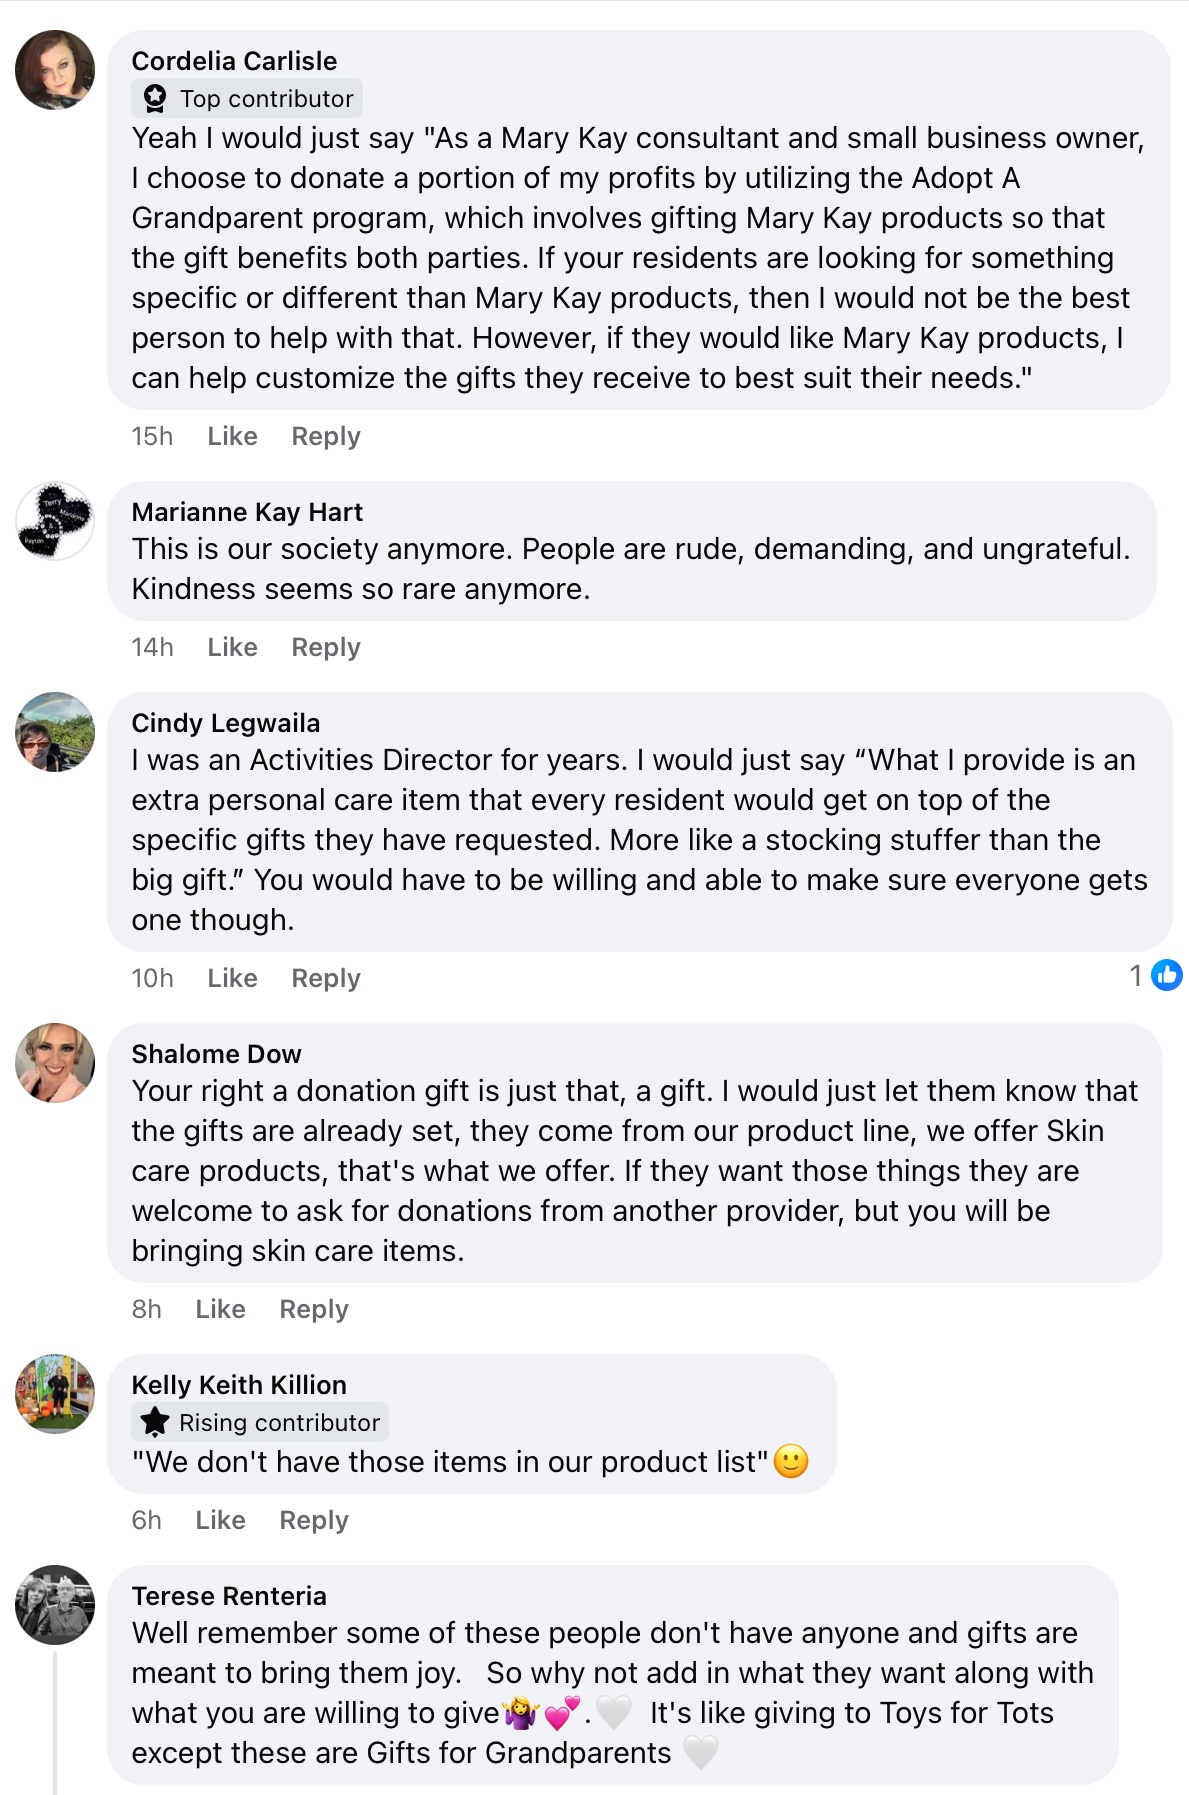This screenshot has width=1189, height=1795.
Task: Reply to Cindy Legwaila's comment
Action: [325, 979]
